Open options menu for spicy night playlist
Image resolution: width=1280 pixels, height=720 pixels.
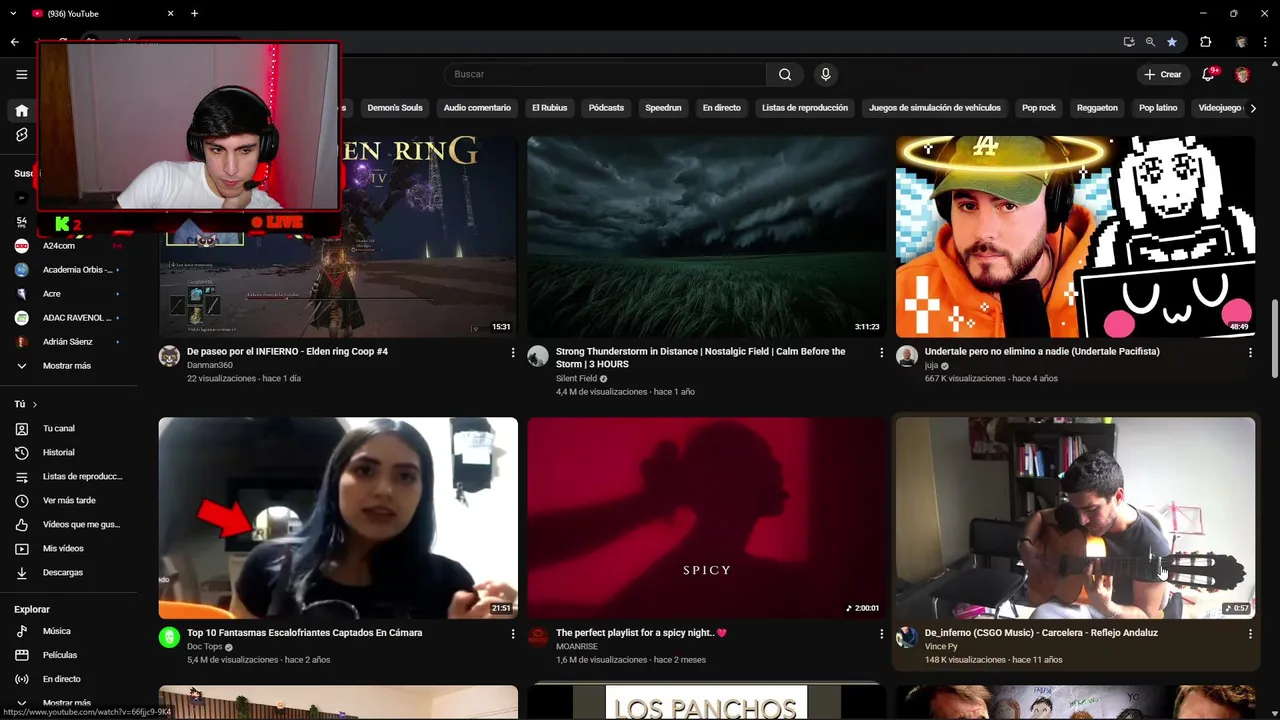point(881,634)
